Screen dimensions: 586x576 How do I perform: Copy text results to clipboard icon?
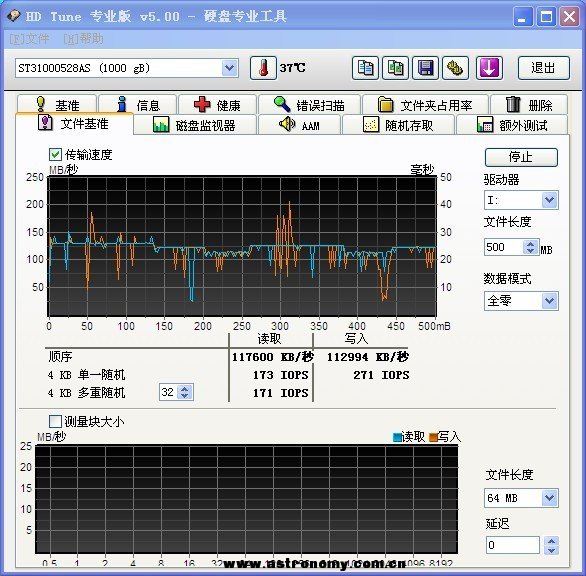point(365,68)
